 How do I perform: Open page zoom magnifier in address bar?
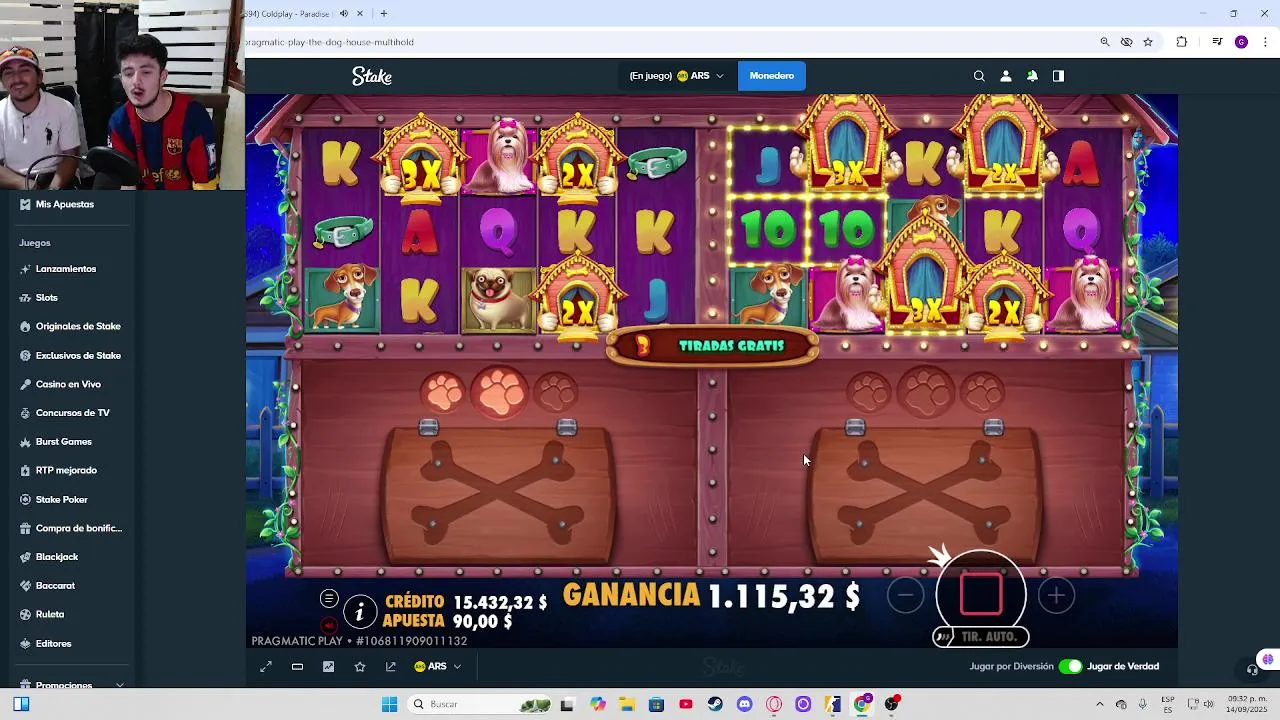coord(1105,42)
